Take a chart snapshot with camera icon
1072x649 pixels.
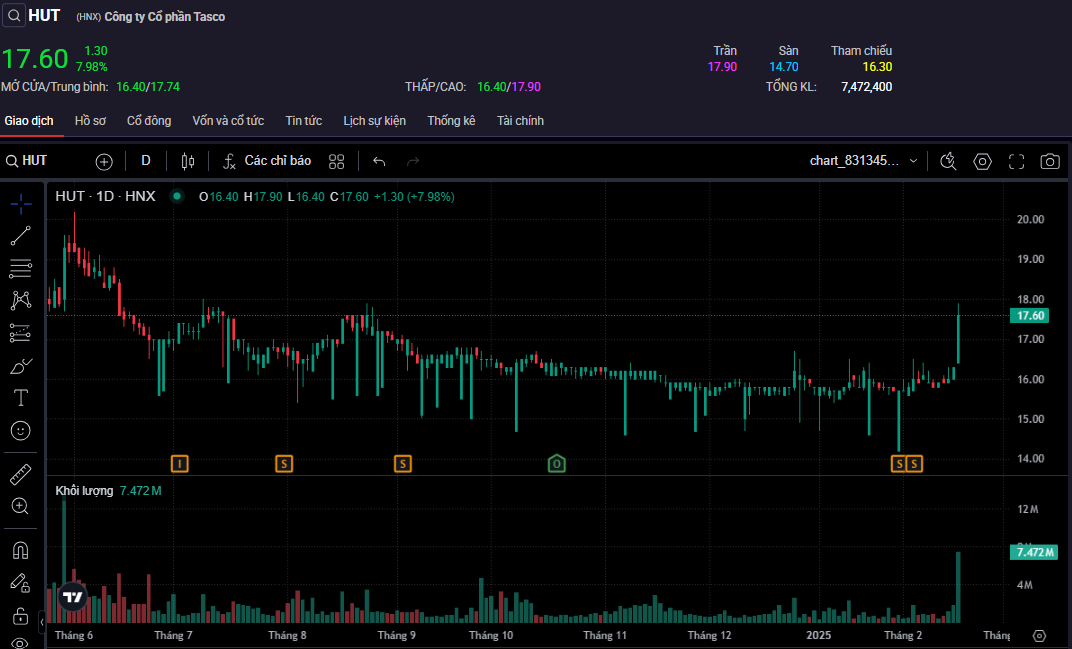[1049, 161]
